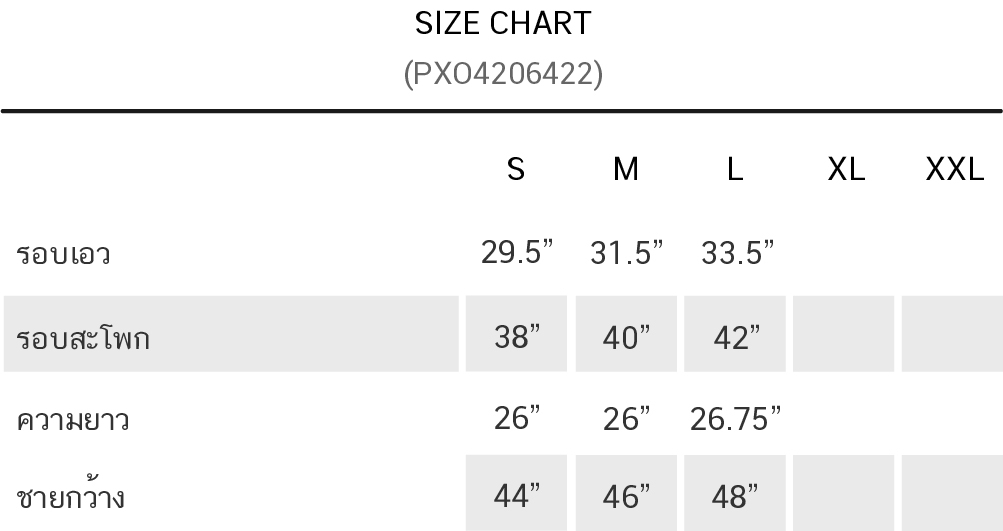Click the 26.75" length value for L

(735, 418)
